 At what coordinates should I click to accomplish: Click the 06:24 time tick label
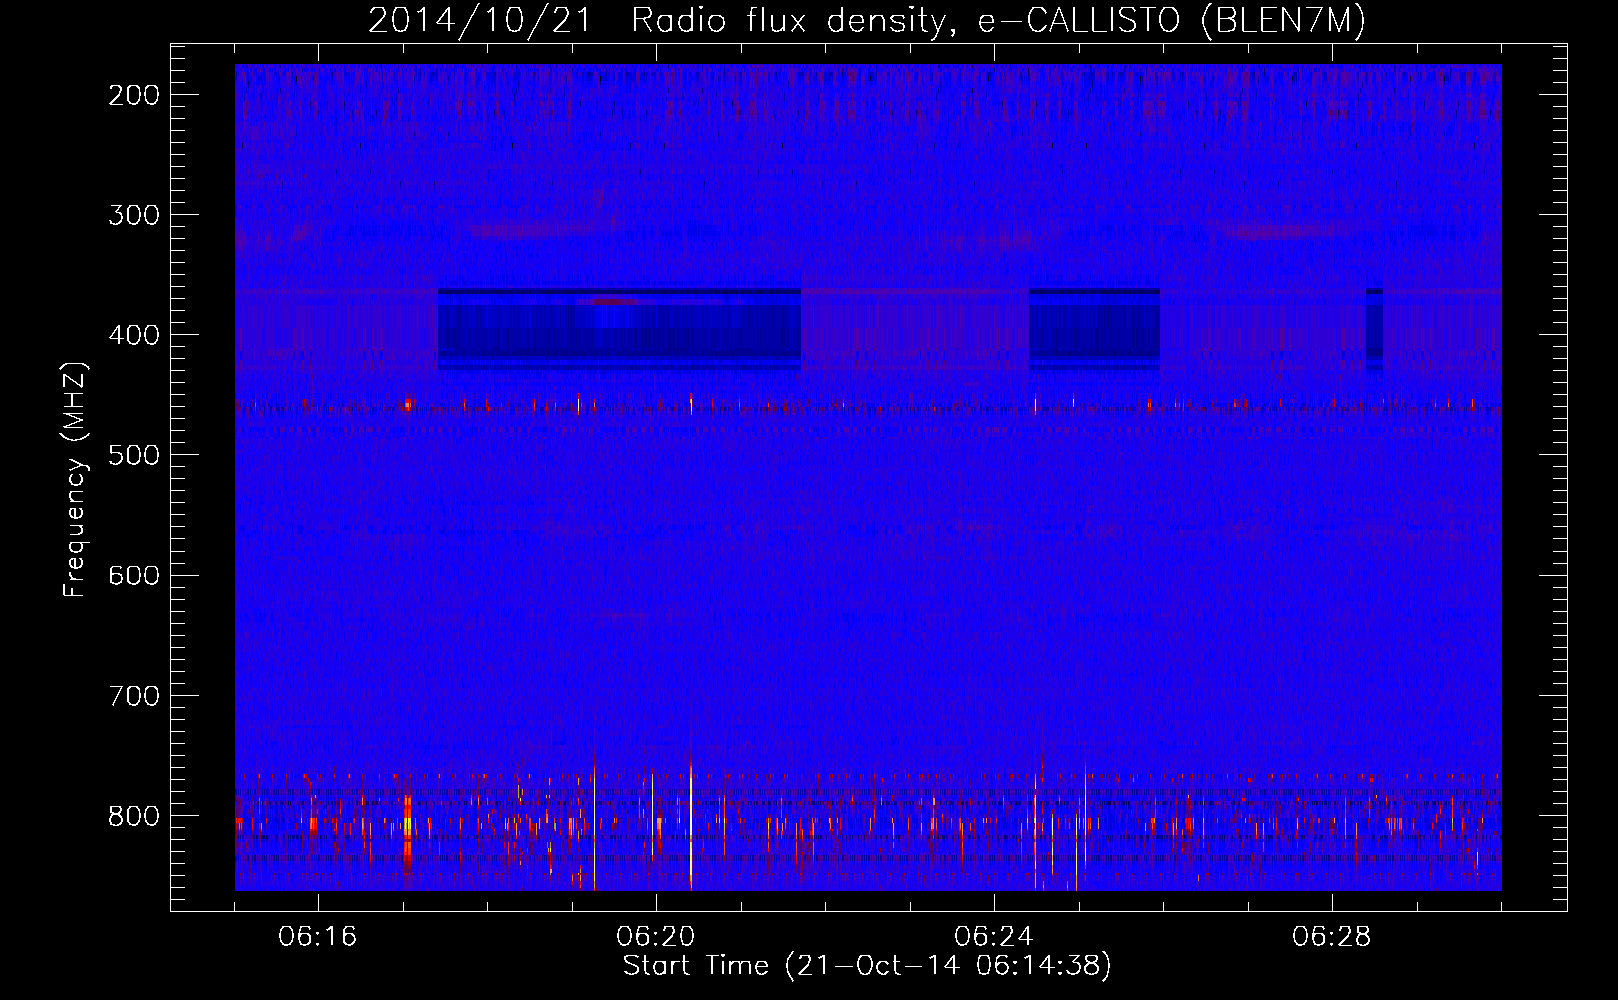[x=994, y=937]
